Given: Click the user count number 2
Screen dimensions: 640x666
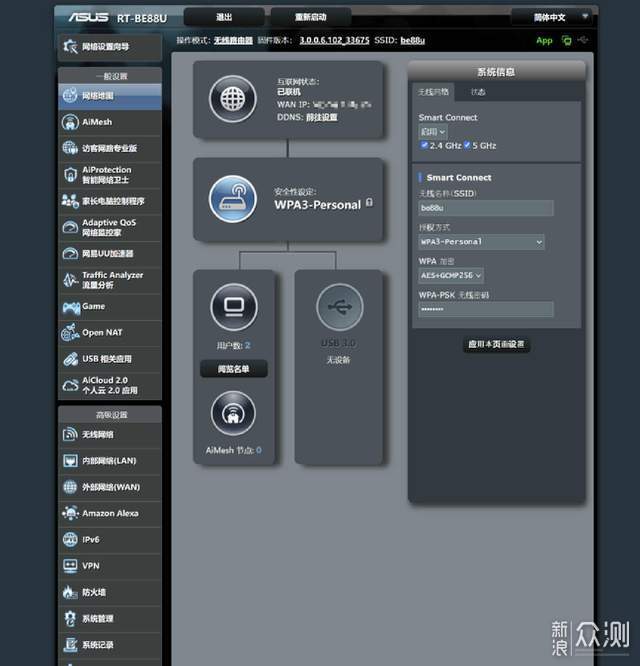Looking at the screenshot, I should [x=248, y=345].
